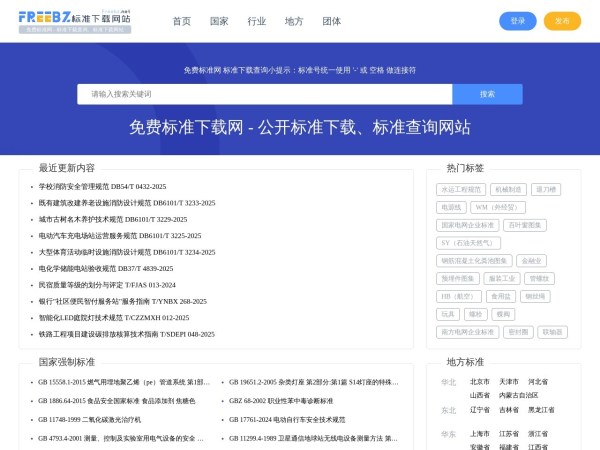
Task: Open the 团体 navigation item
Action: 332,21
